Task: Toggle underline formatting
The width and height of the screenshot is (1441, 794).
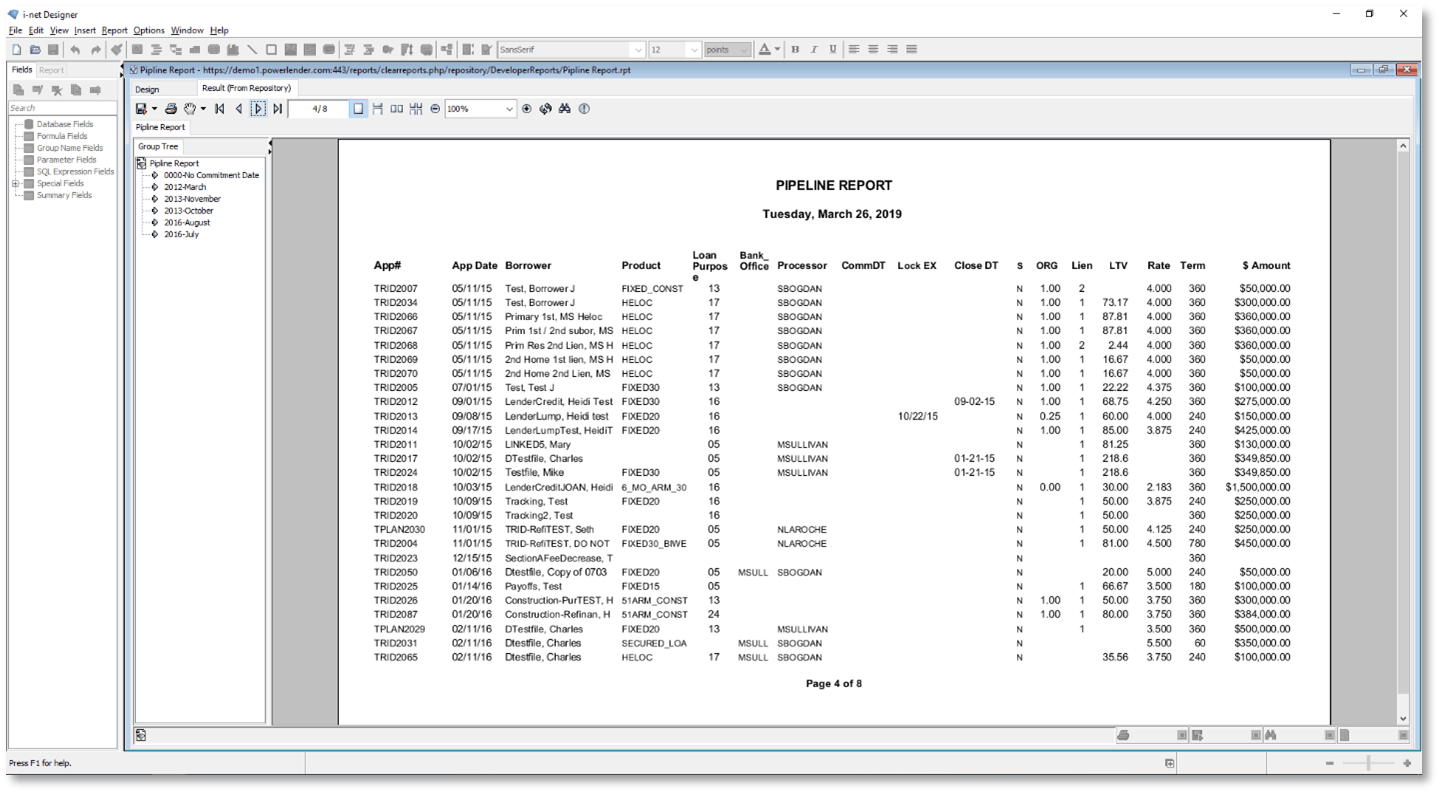Action: click(832, 50)
